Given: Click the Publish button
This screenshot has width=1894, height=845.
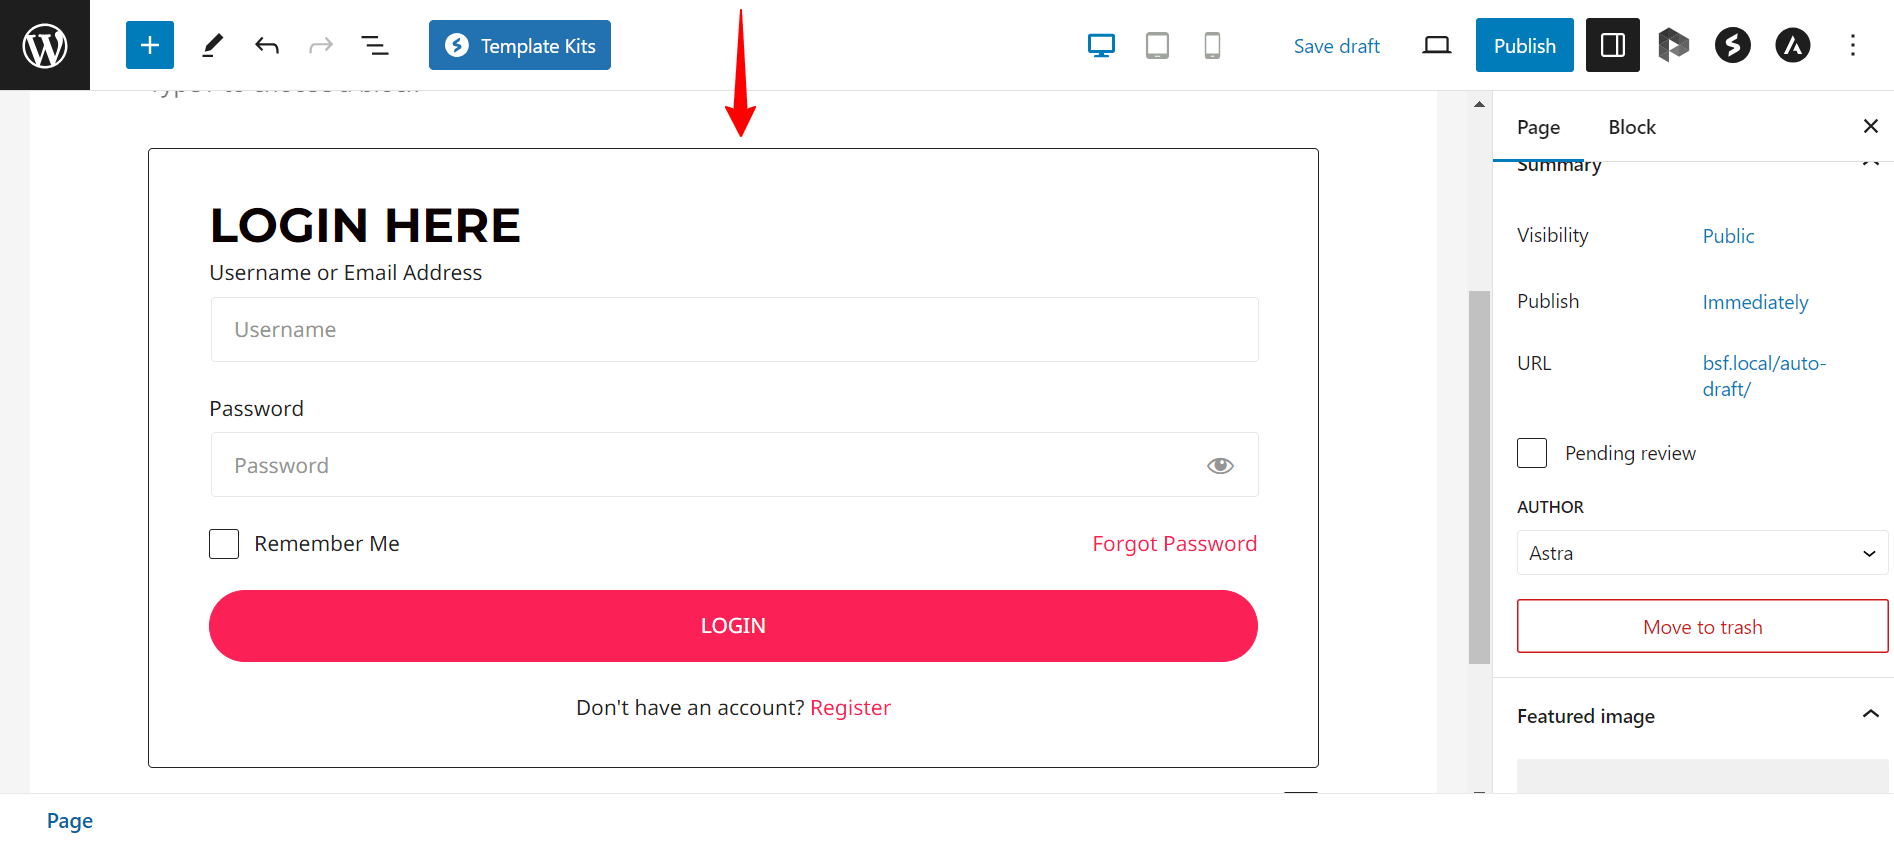Looking at the screenshot, I should pos(1524,44).
